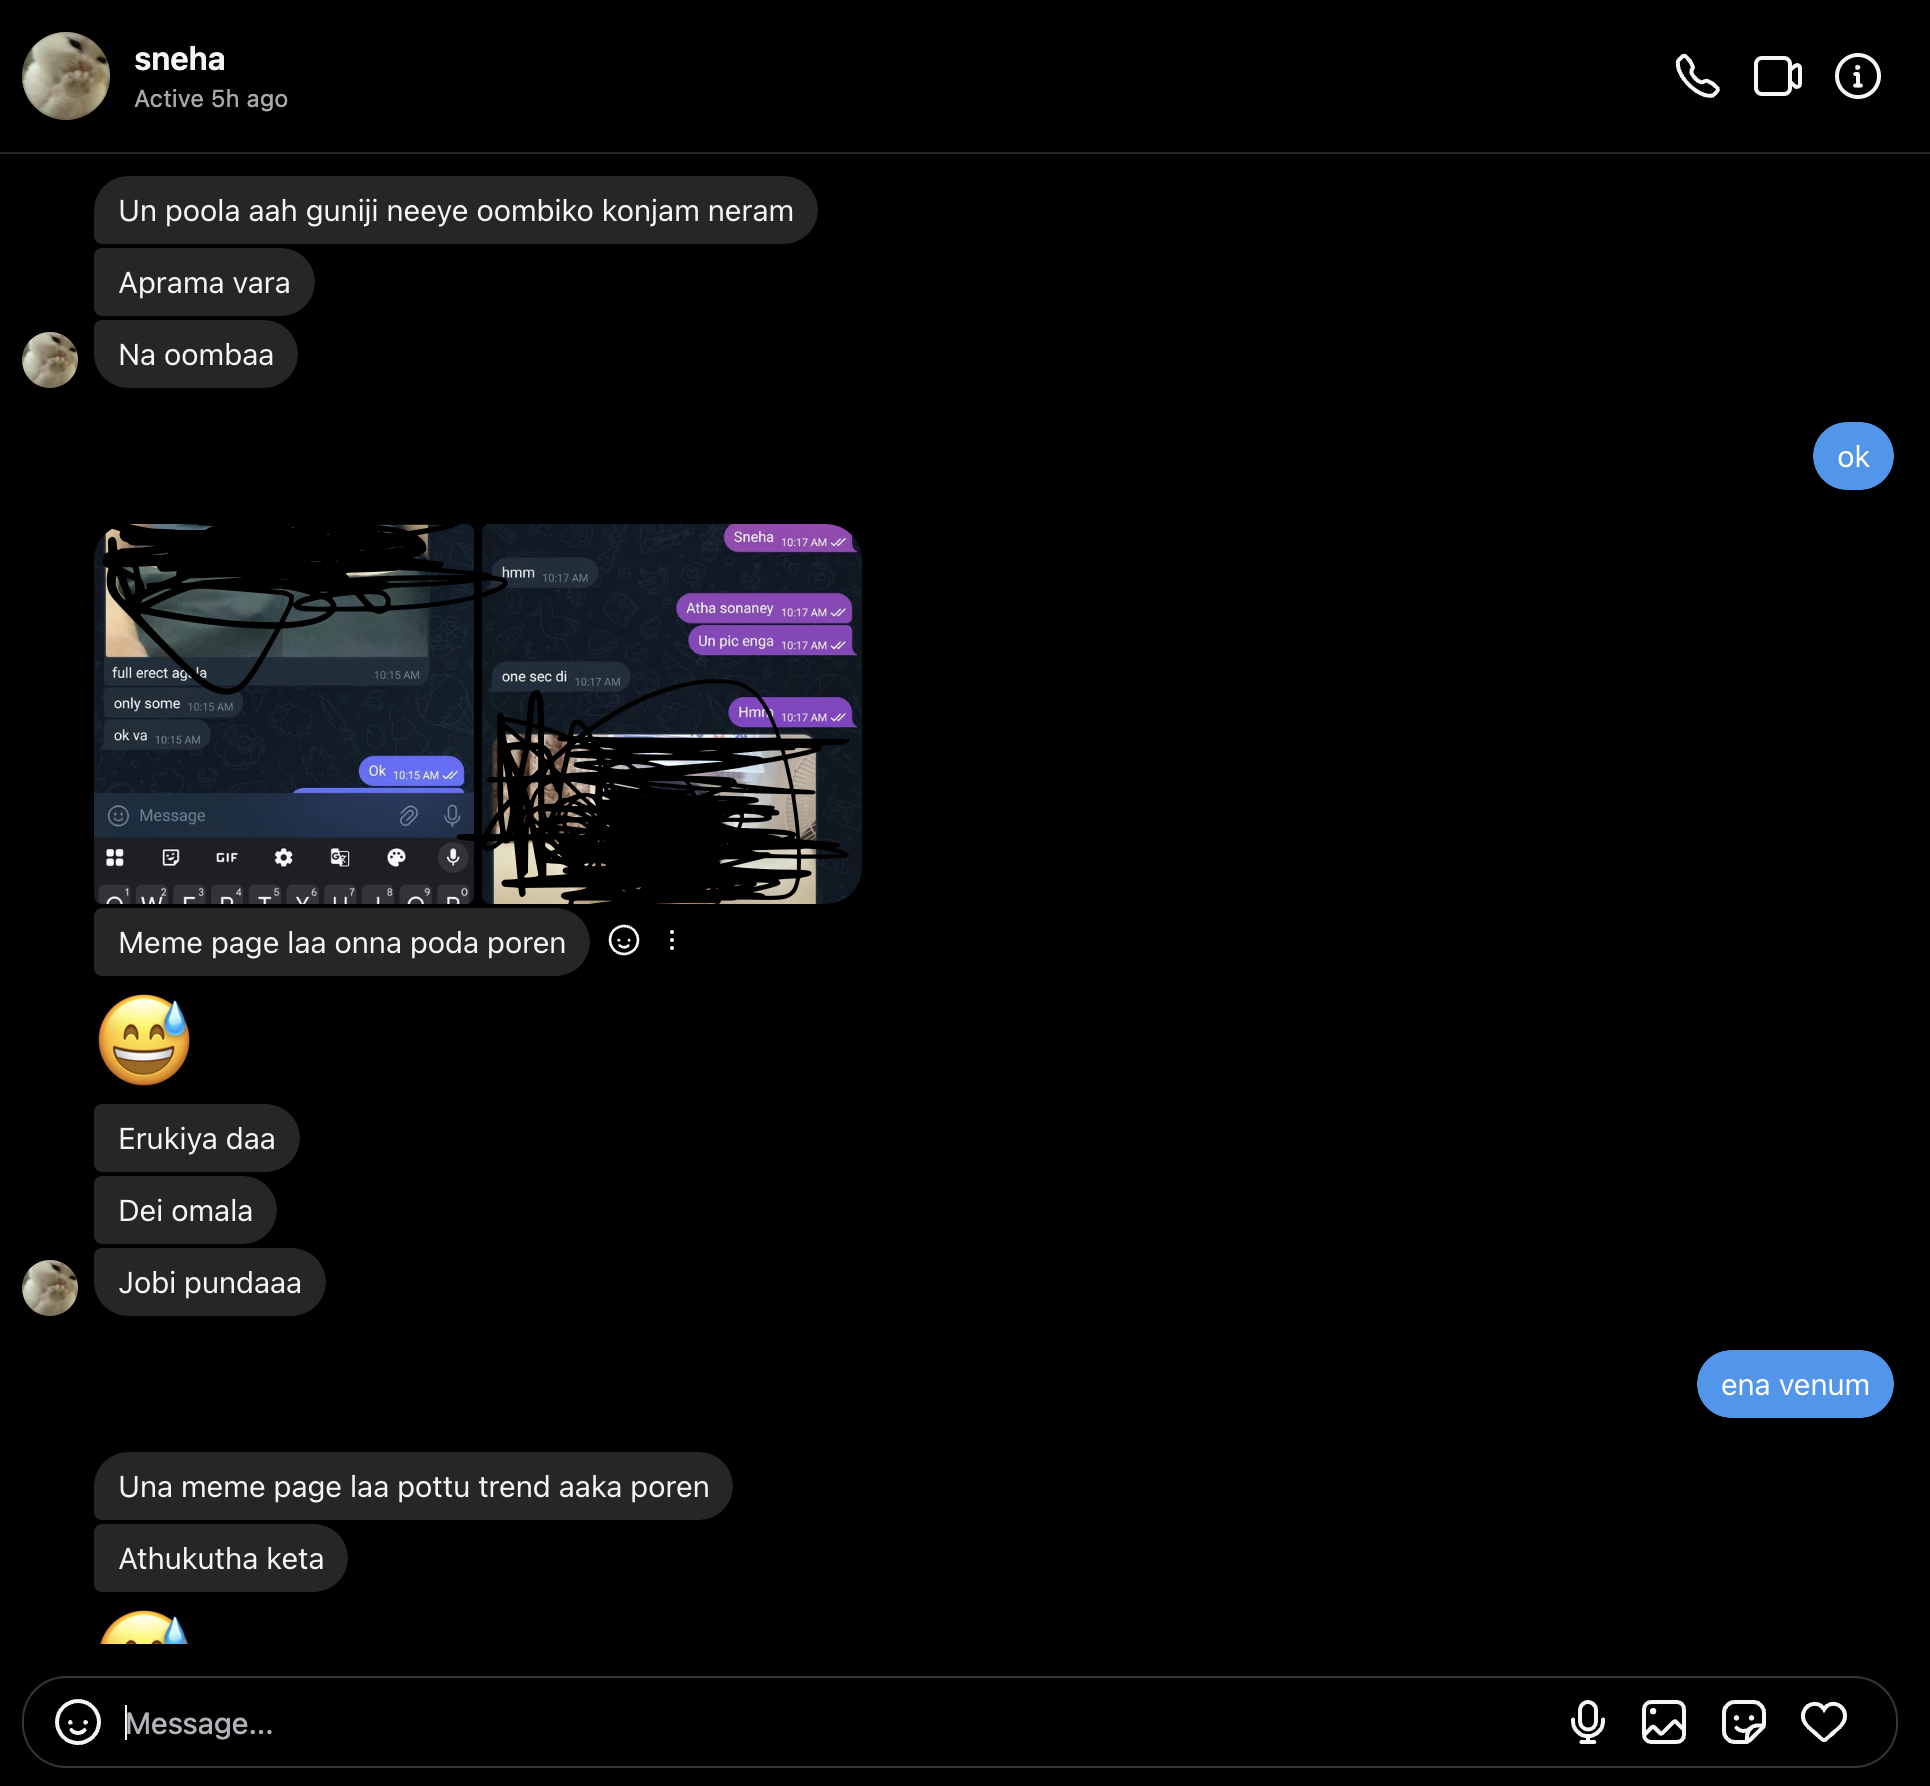Click the large sweat-smile emoji message
This screenshot has height=1786, width=1930.
pos(144,1040)
